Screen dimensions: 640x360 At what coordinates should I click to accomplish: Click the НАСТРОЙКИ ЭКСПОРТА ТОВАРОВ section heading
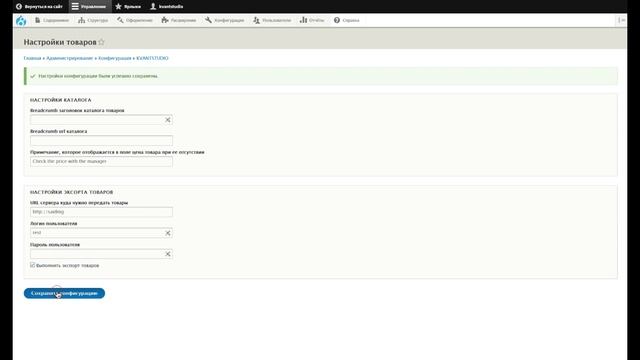click(71, 192)
